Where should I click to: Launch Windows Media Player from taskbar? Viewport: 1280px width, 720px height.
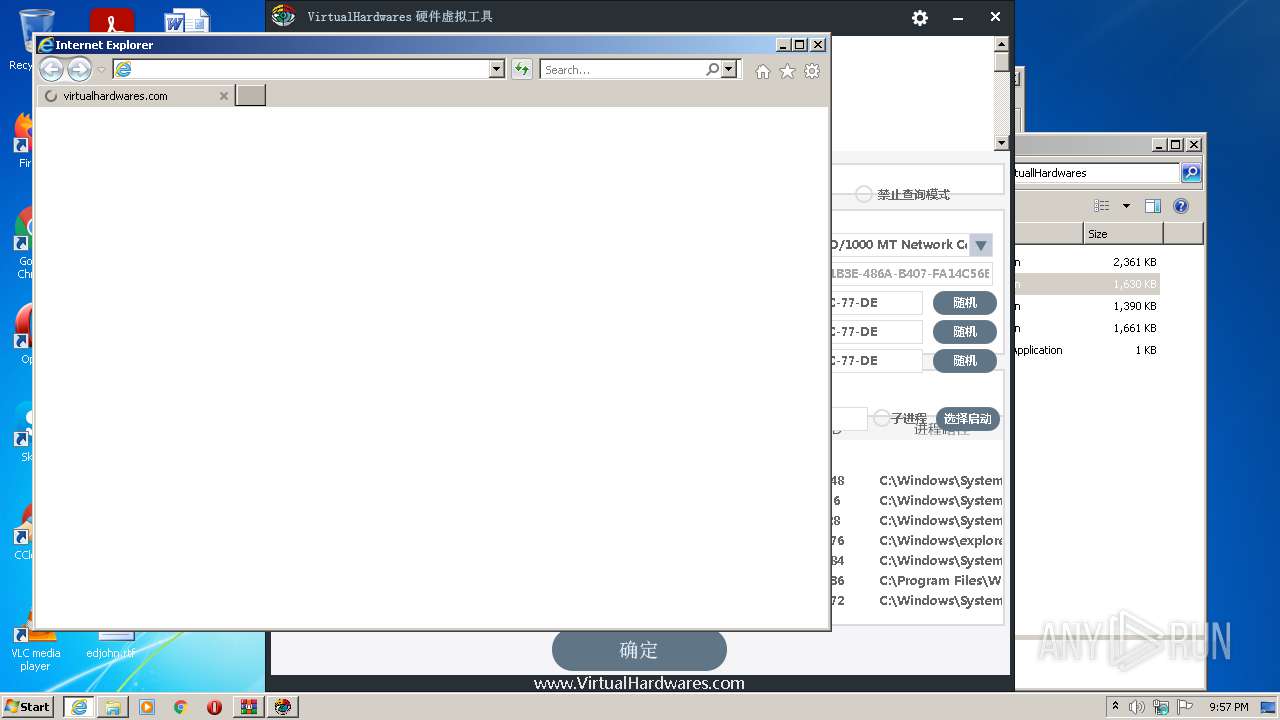point(147,707)
